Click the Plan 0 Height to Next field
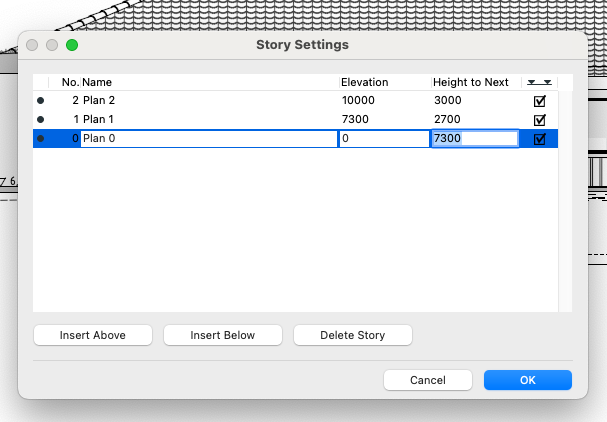 [474, 139]
